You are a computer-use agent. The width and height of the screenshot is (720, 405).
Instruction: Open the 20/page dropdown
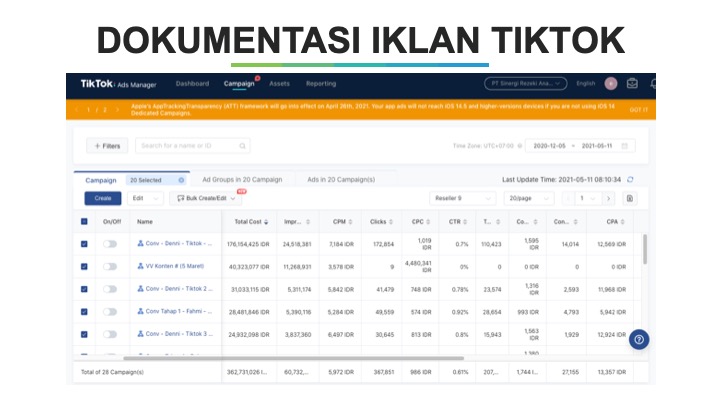click(x=529, y=198)
